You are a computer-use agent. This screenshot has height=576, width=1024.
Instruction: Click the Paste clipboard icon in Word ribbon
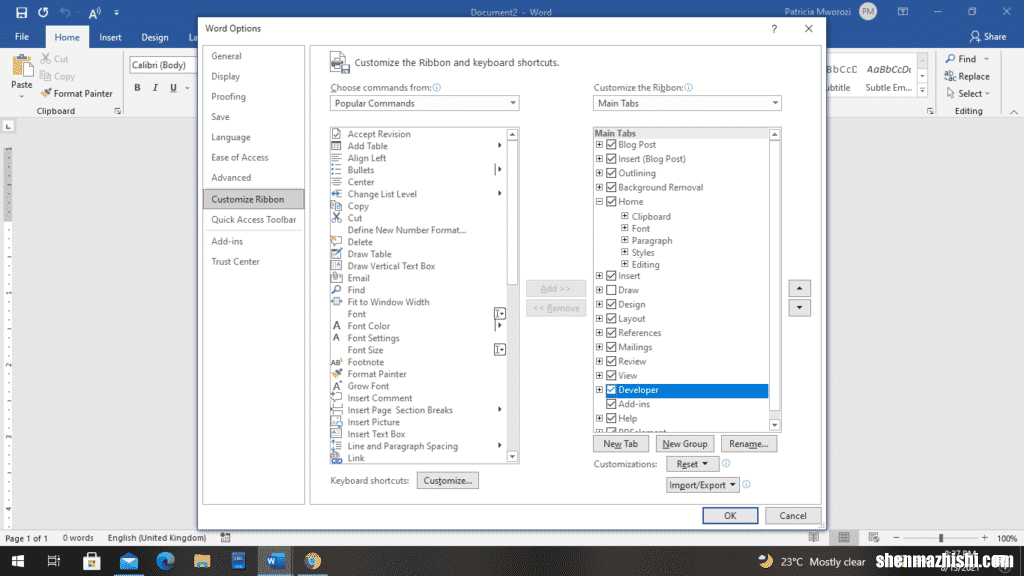pyautogui.click(x=22, y=66)
